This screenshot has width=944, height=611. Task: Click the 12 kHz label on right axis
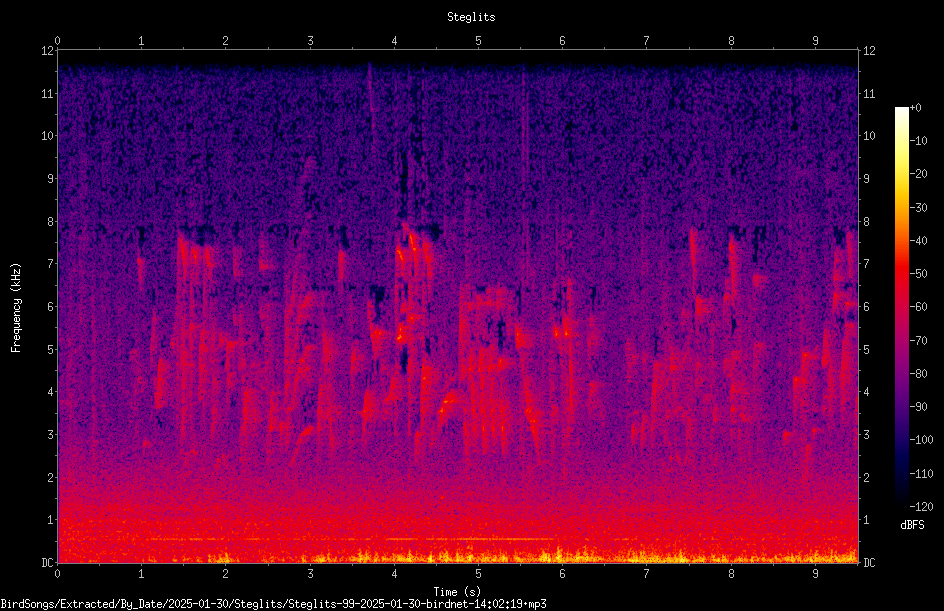(869, 51)
